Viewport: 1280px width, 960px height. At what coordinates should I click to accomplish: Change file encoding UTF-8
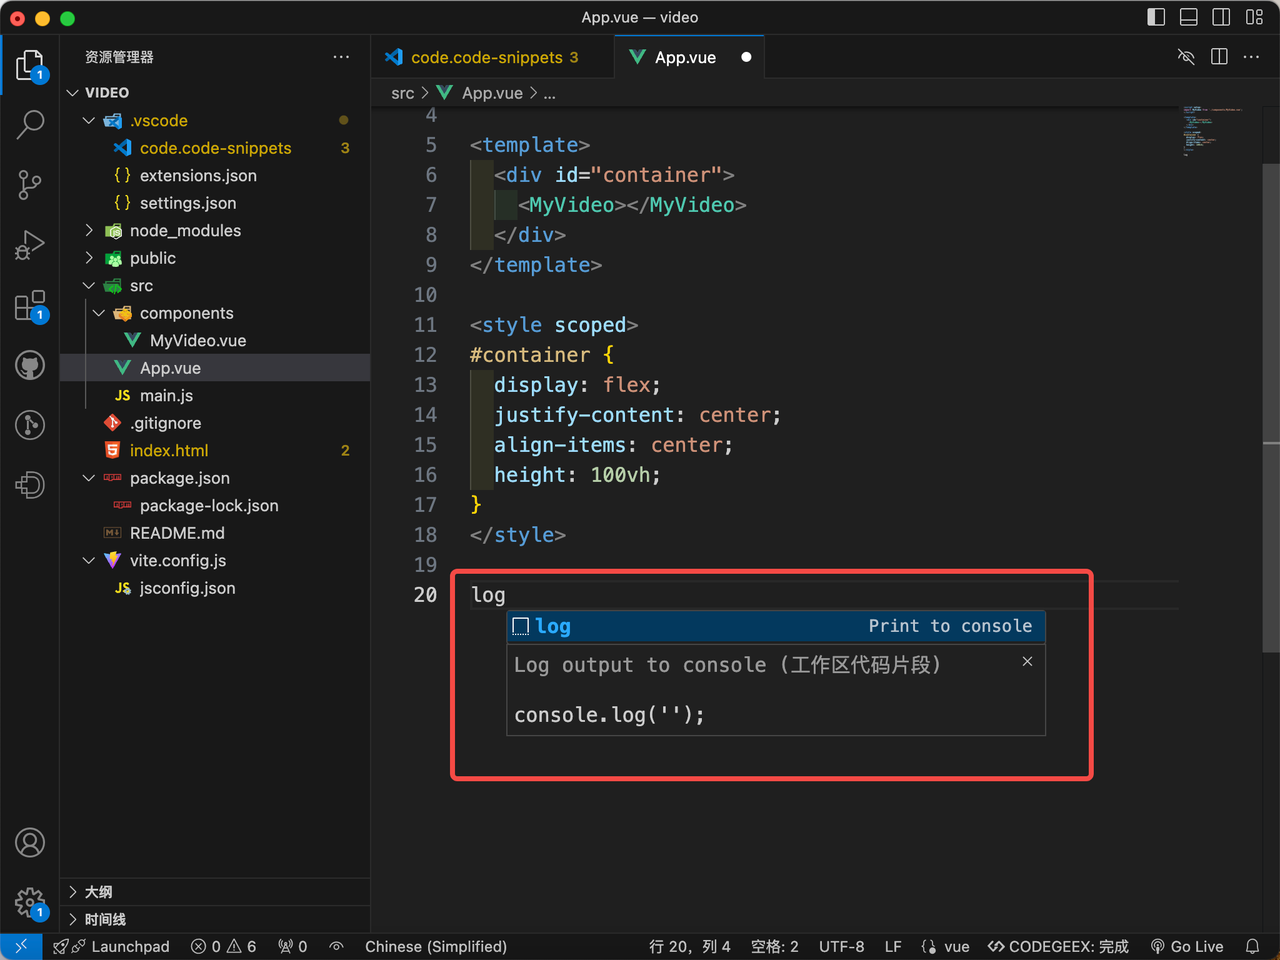841,946
